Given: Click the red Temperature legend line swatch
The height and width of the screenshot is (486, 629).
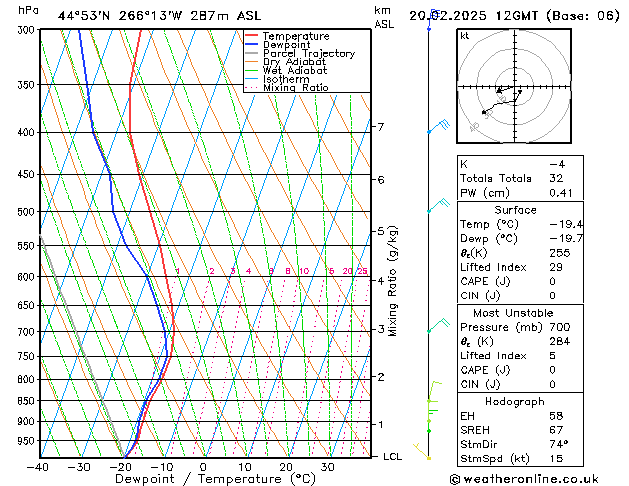Looking at the screenshot, I should [252, 35].
